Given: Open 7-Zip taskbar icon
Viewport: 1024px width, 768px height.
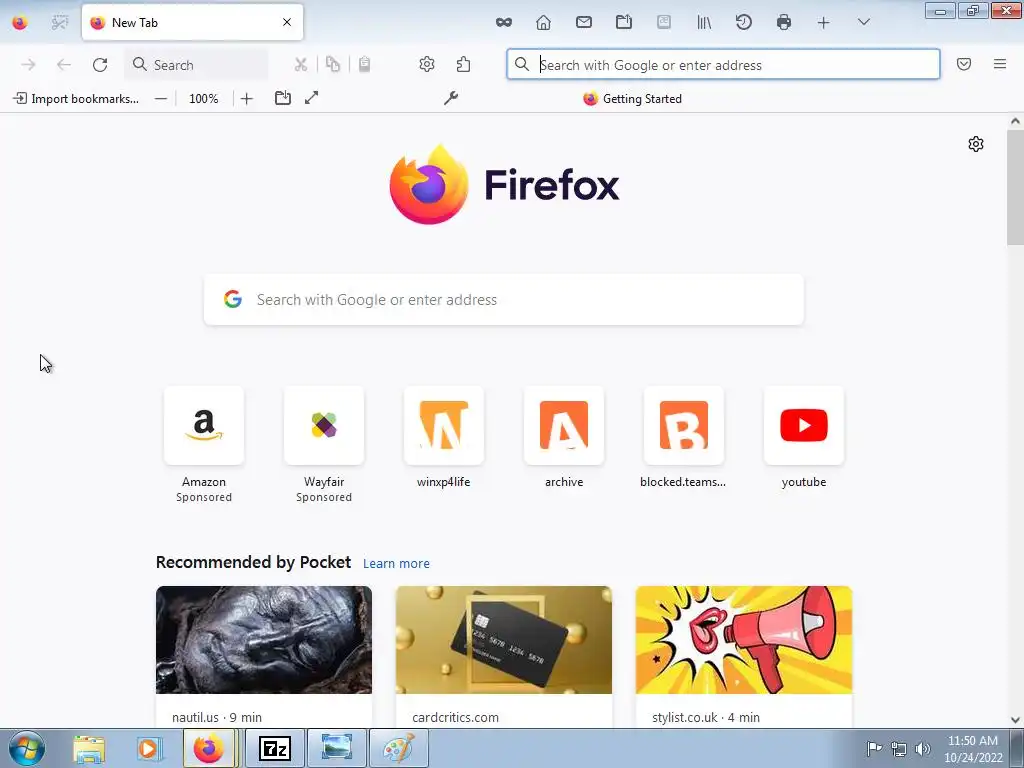Looking at the screenshot, I should point(274,748).
